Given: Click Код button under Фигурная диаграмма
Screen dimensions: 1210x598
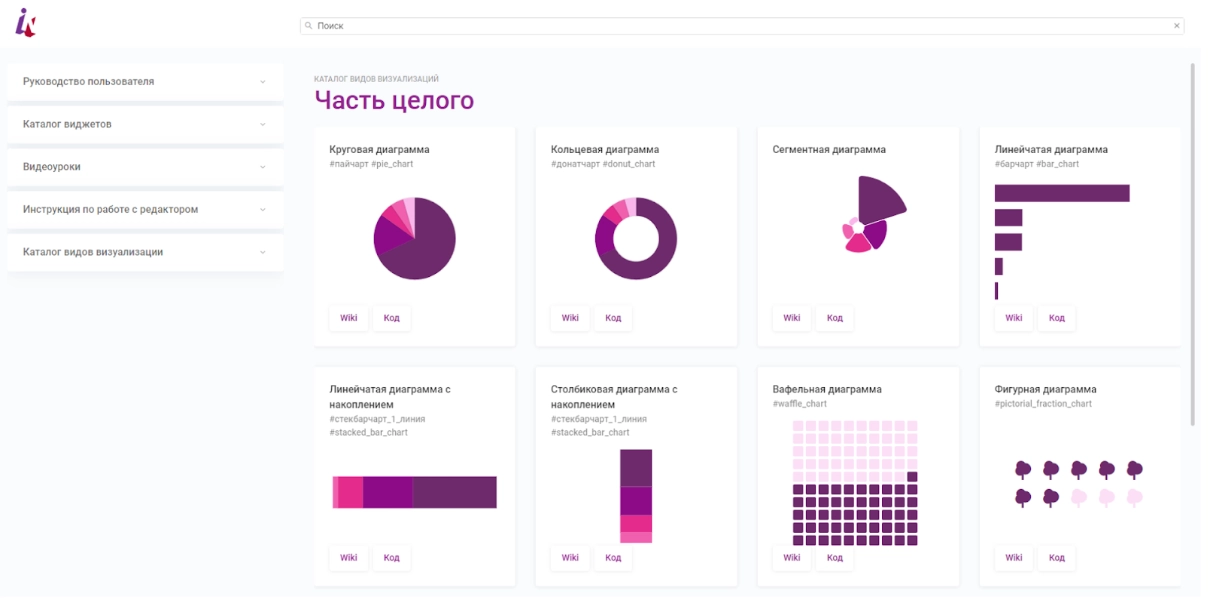Looking at the screenshot, I should [x=1056, y=558].
